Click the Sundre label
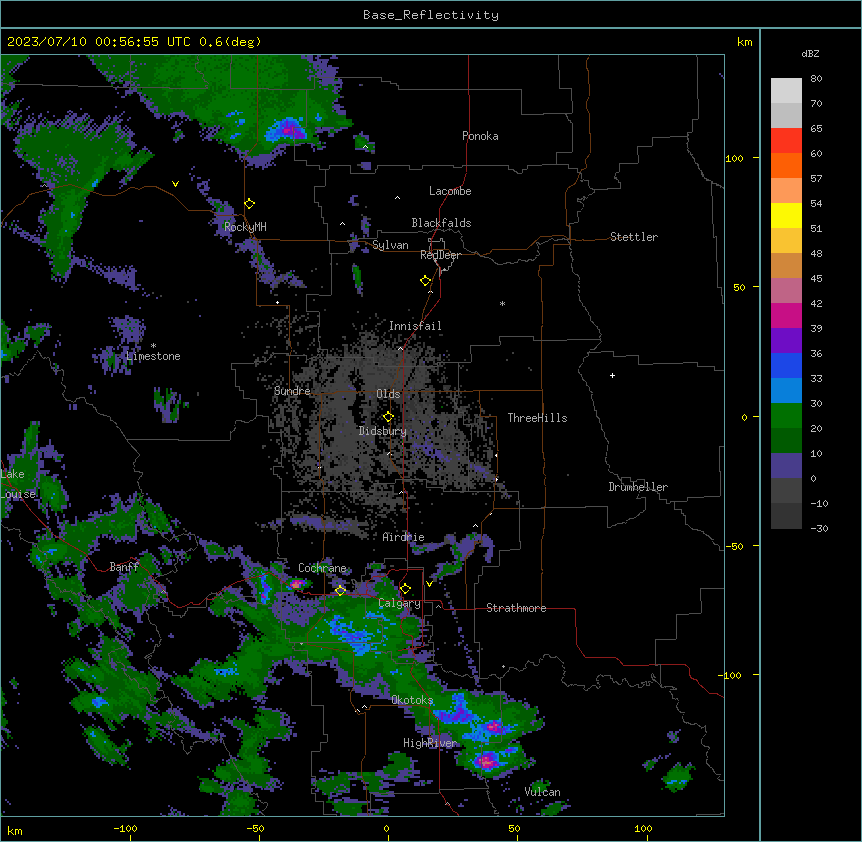 tap(292, 391)
